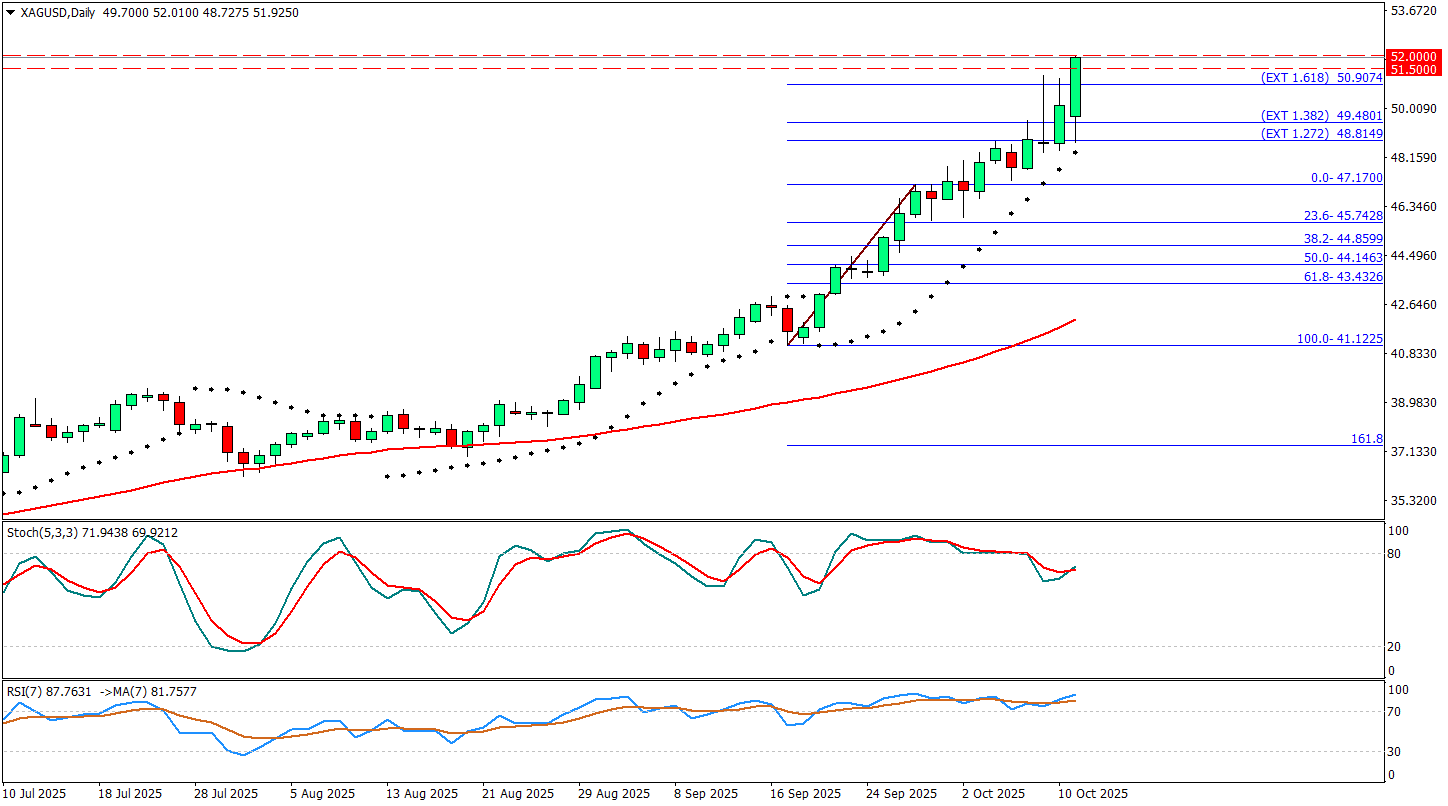
Task: Select the 38.2 Fibonacci level label
Action: pyautogui.click(x=1343, y=239)
